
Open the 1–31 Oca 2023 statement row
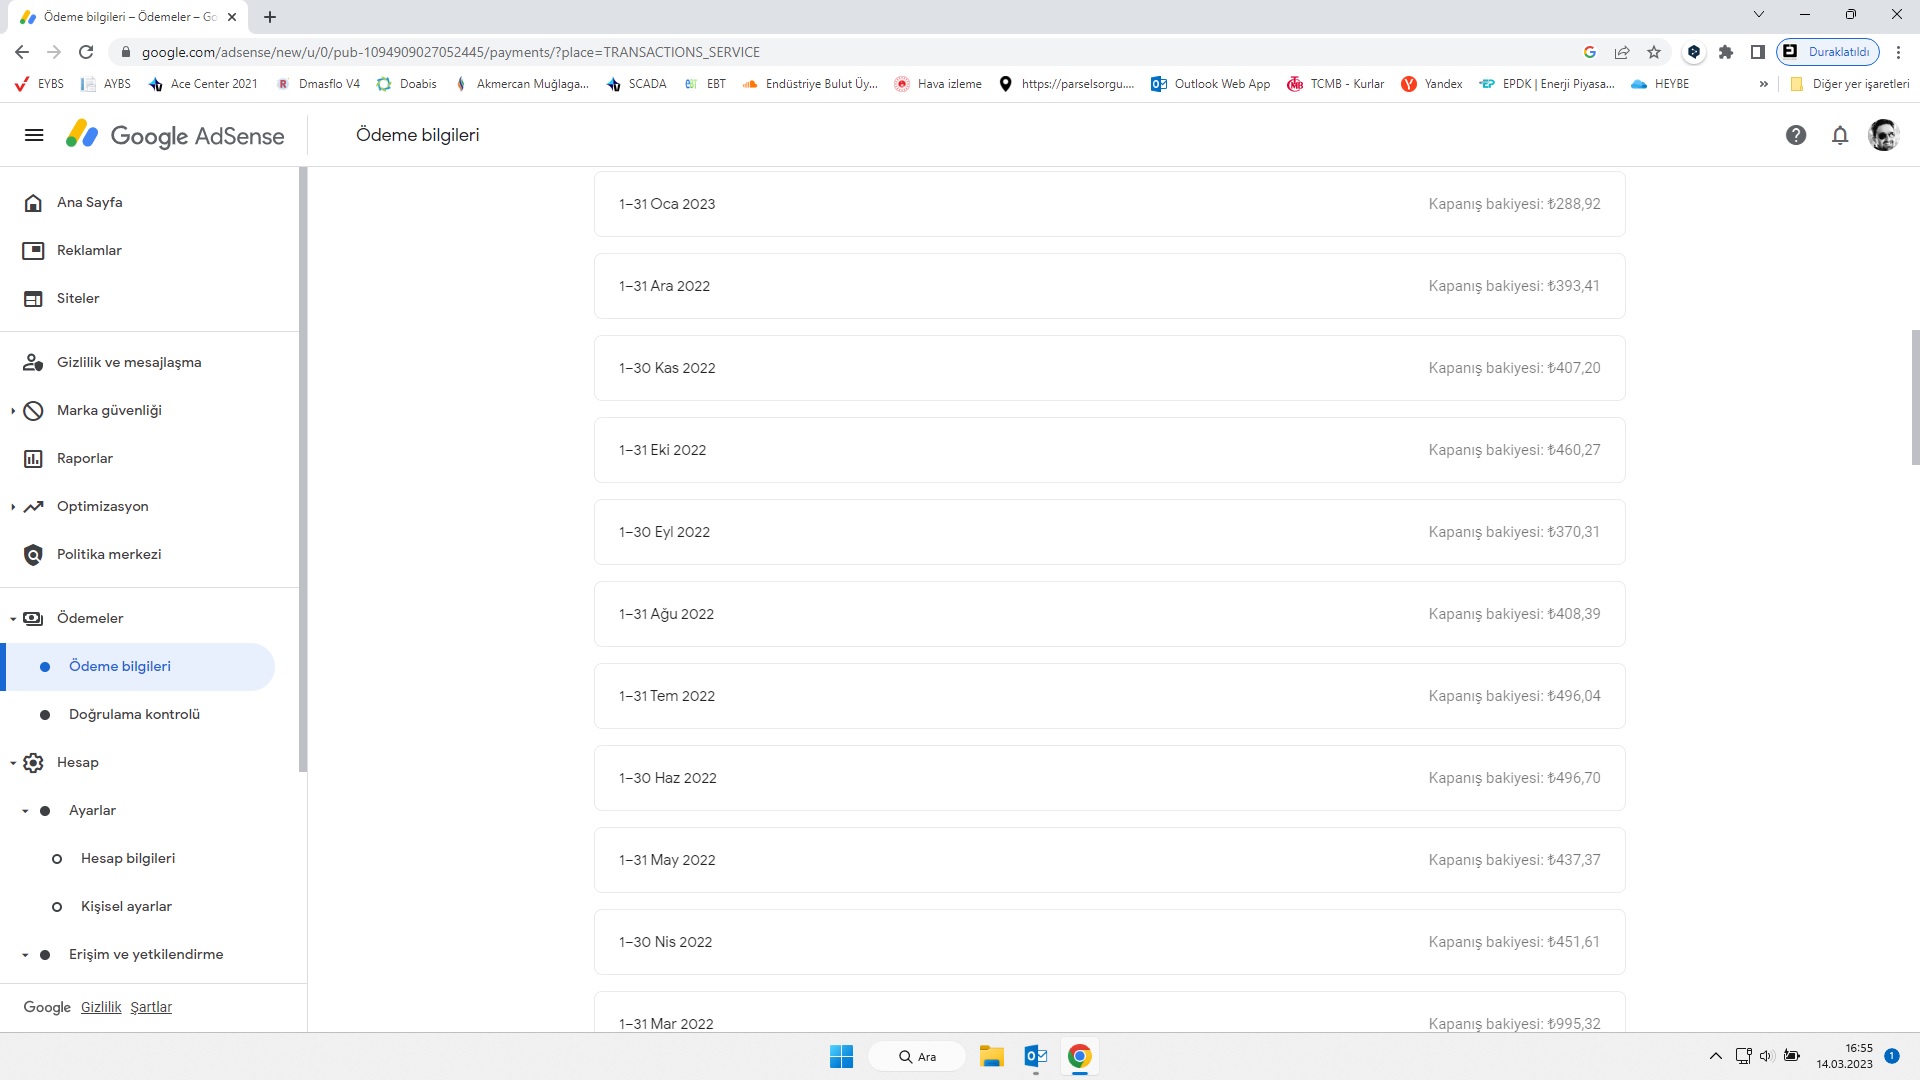[x=1109, y=204]
